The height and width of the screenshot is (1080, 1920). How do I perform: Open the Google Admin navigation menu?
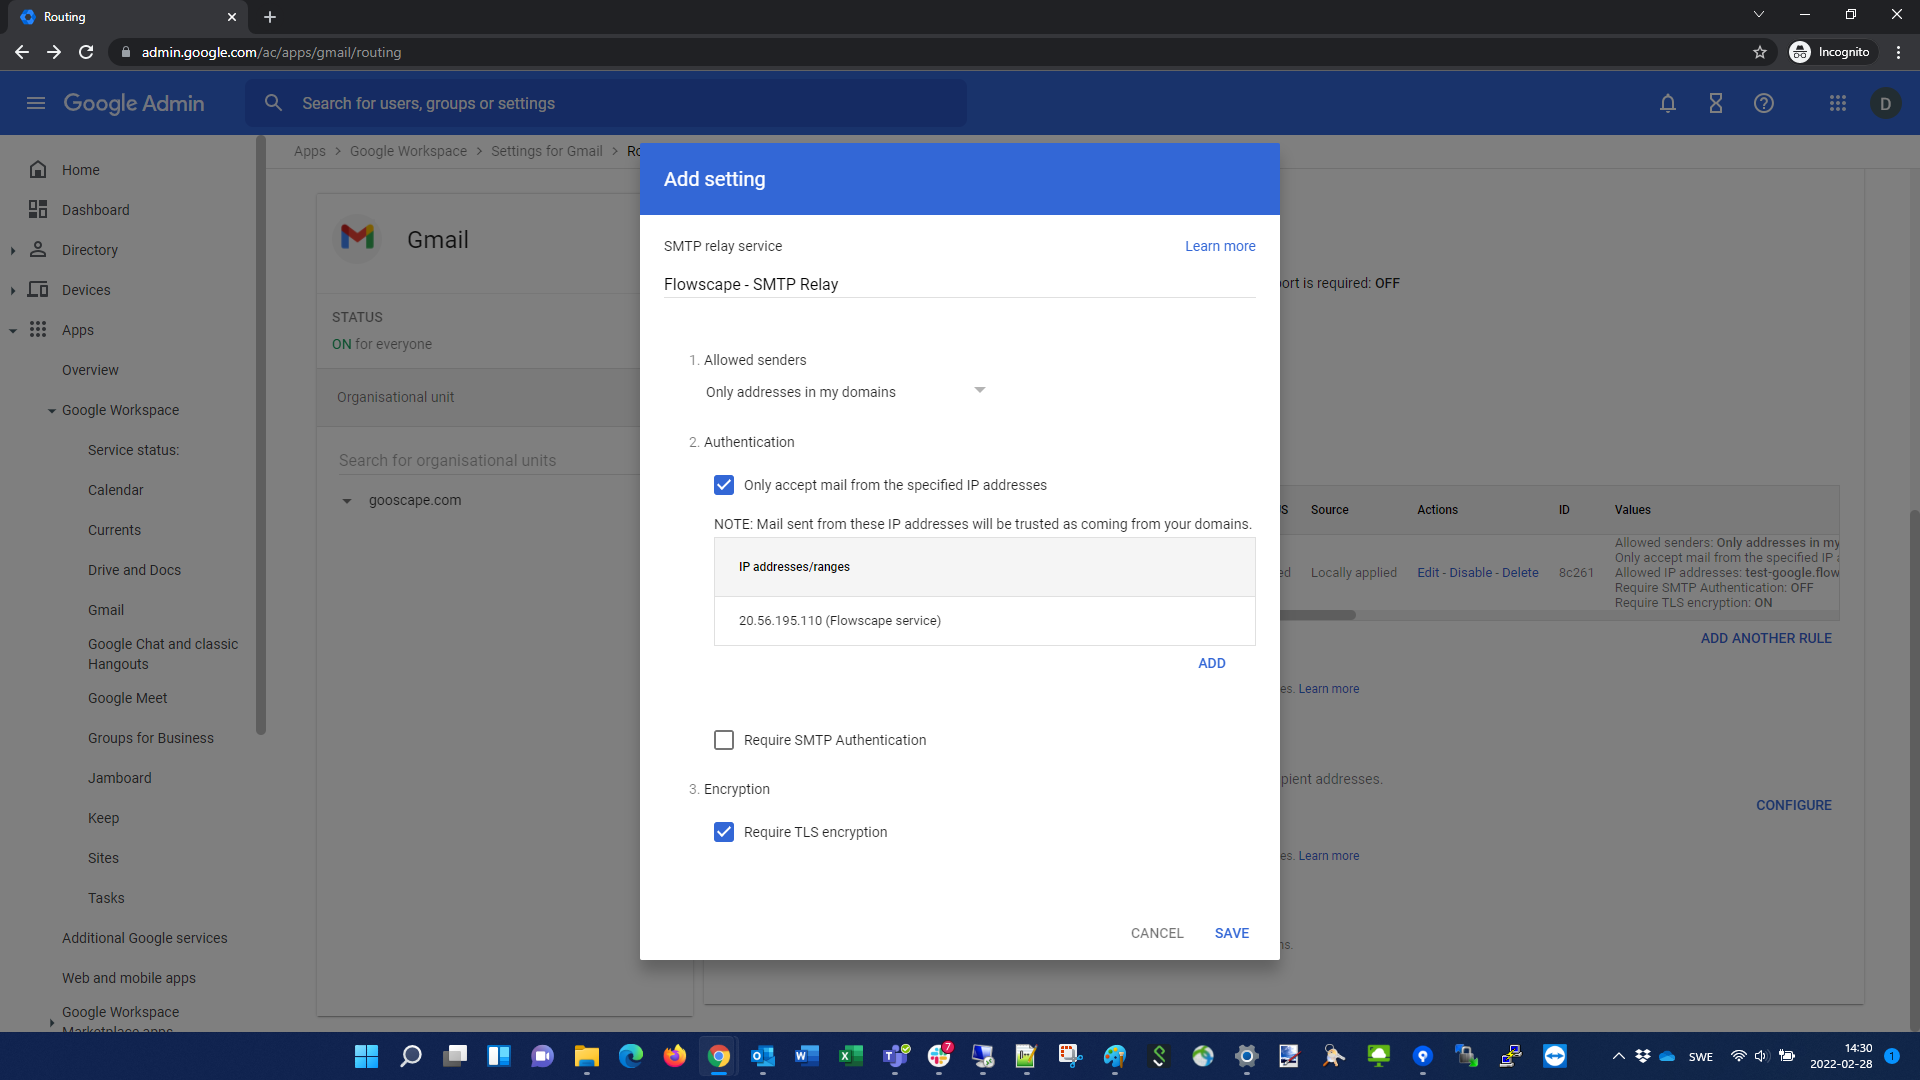point(36,103)
